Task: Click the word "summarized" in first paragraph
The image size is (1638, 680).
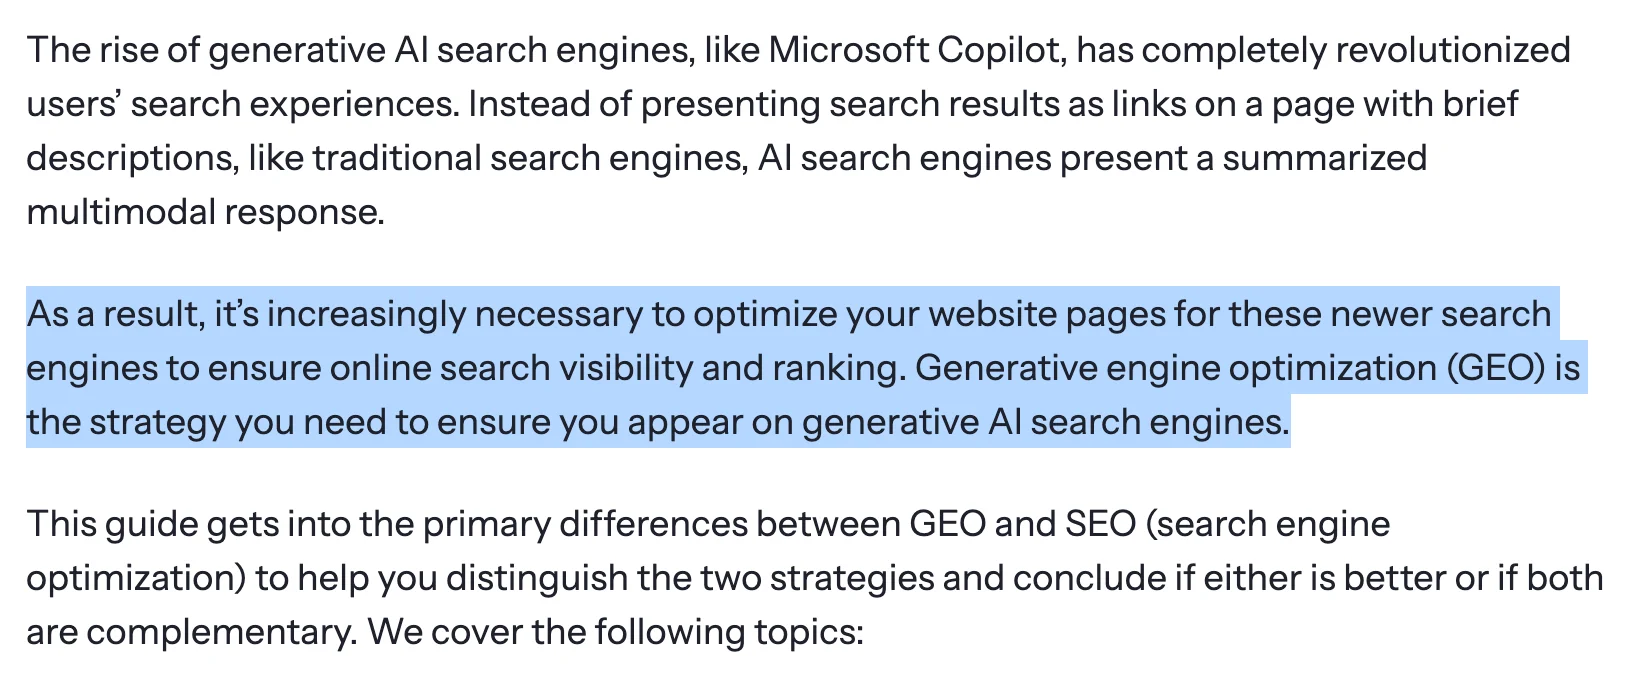Action: (1324, 158)
